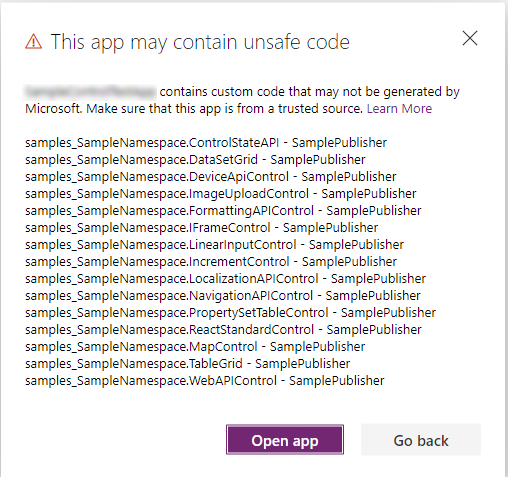Image resolution: width=508 pixels, height=477 pixels.
Task: Select the FormattingAPIControl list entry
Action: 223,211
